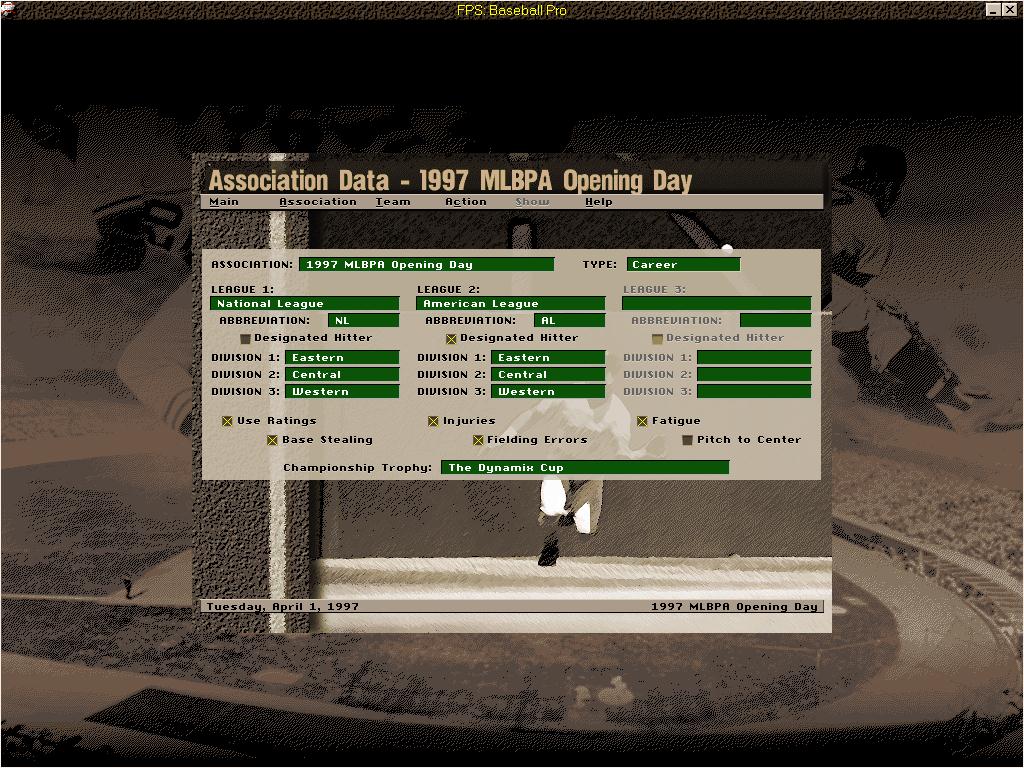Image resolution: width=1024 pixels, height=768 pixels.
Task: Edit League 2 Division 1 Eastern field
Action: click(548, 358)
